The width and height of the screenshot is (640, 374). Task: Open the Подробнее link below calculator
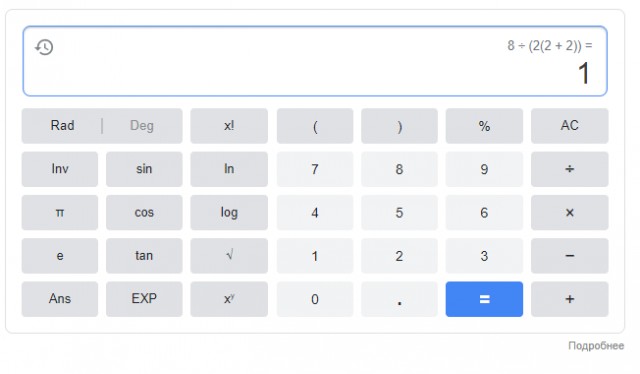pyautogui.click(x=596, y=346)
